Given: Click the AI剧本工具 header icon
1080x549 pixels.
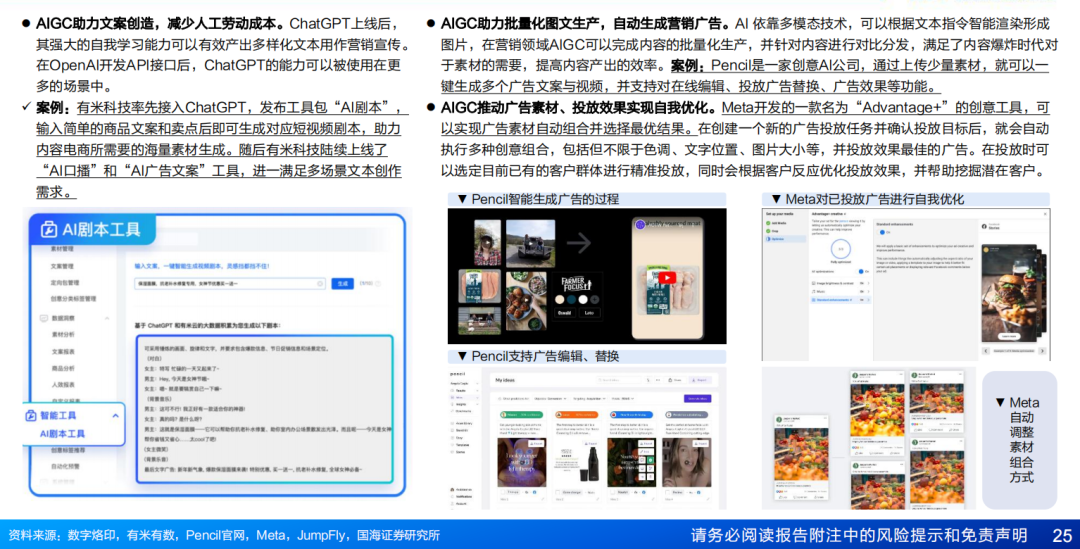Looking at the screenshot, I should pos(48,229).
